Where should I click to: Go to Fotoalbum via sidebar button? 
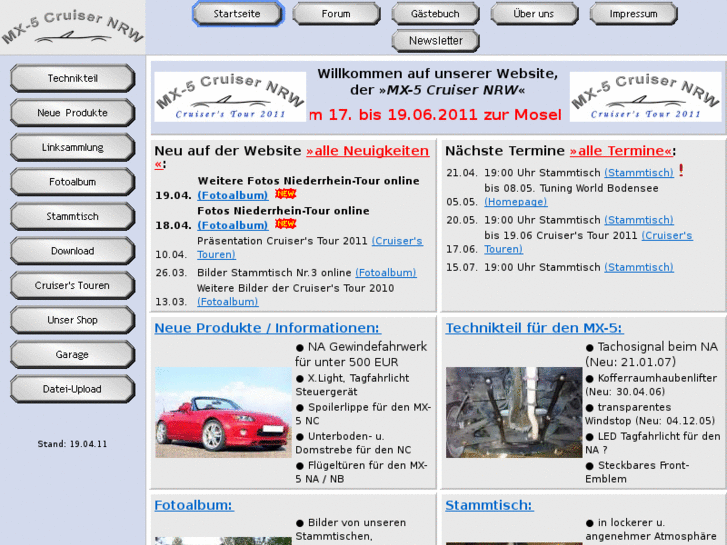(73, 182)
